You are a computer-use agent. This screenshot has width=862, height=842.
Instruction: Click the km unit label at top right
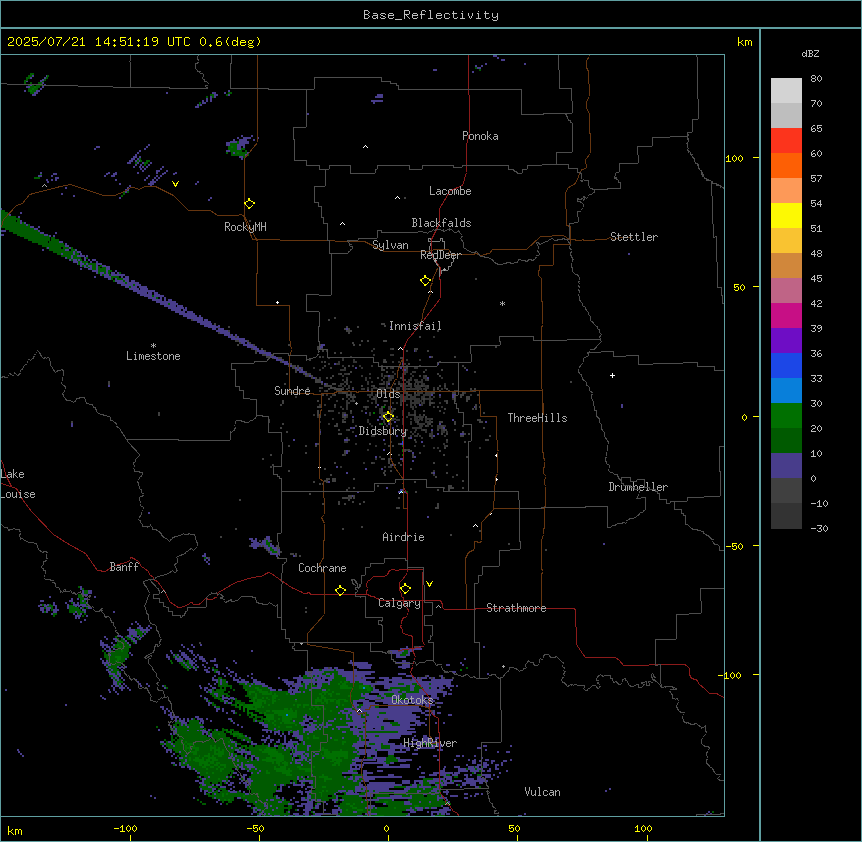744,42
